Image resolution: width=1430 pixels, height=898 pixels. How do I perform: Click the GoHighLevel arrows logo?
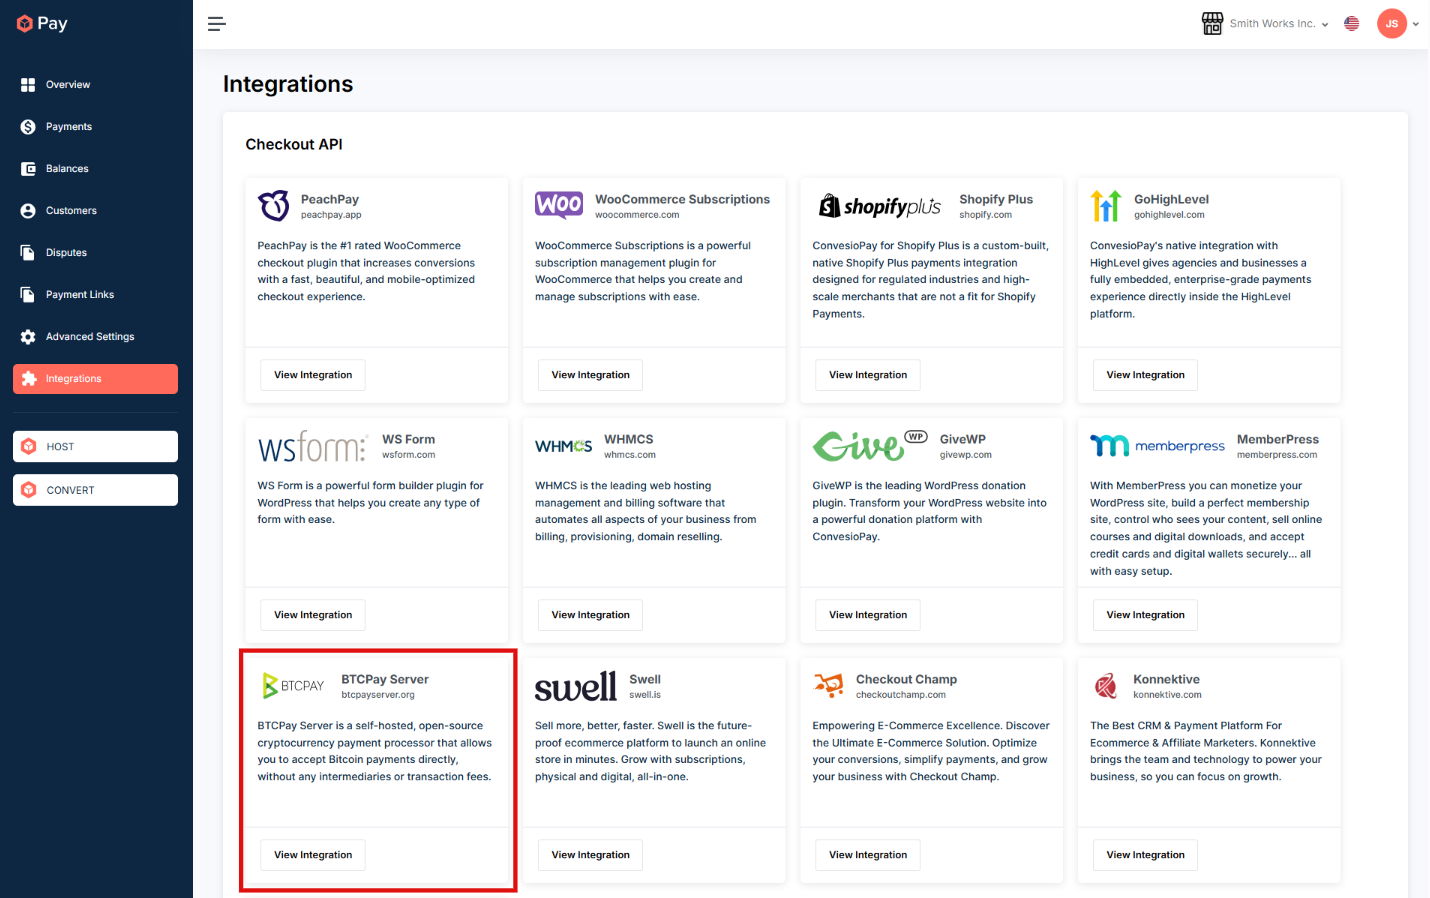(x=1105, y=206)
